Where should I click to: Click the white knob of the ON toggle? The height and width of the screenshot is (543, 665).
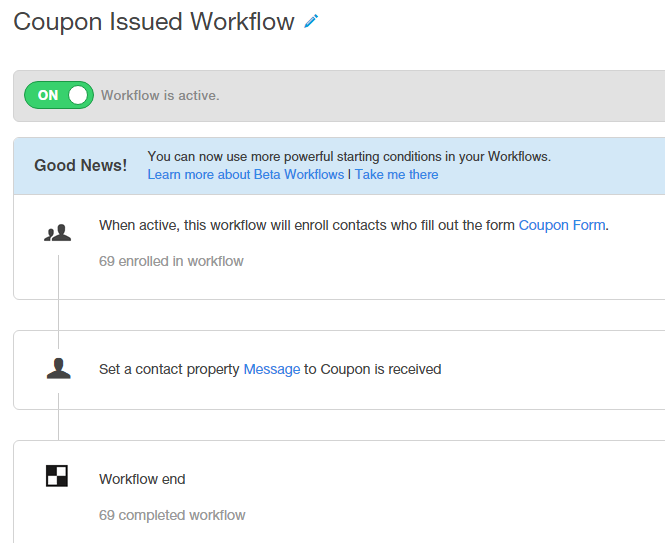point(78,95)
